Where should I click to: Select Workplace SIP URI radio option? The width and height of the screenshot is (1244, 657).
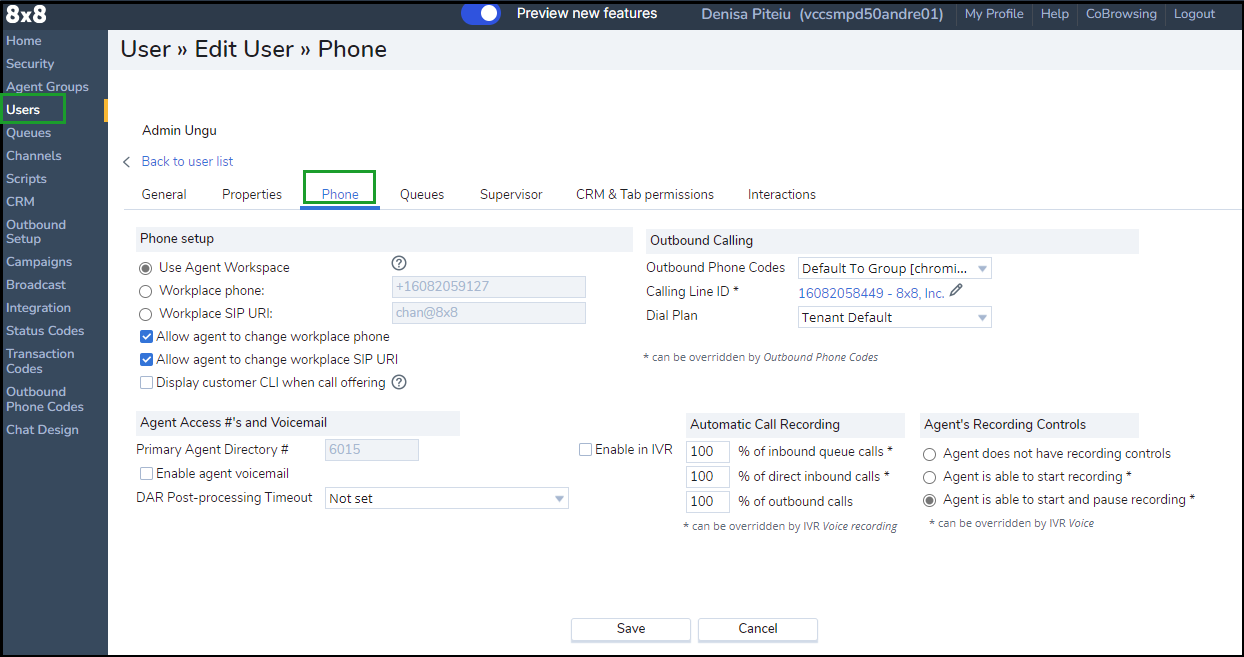coord(146,314)
